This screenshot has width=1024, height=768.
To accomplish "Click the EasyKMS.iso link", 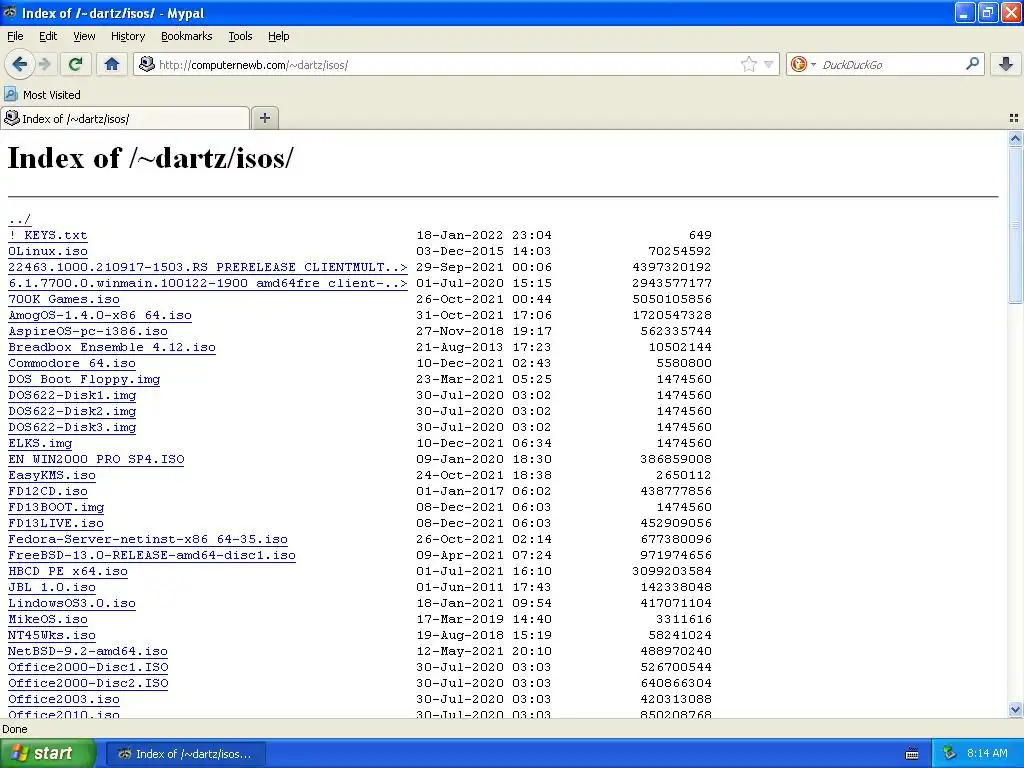I will click(52, 475).
